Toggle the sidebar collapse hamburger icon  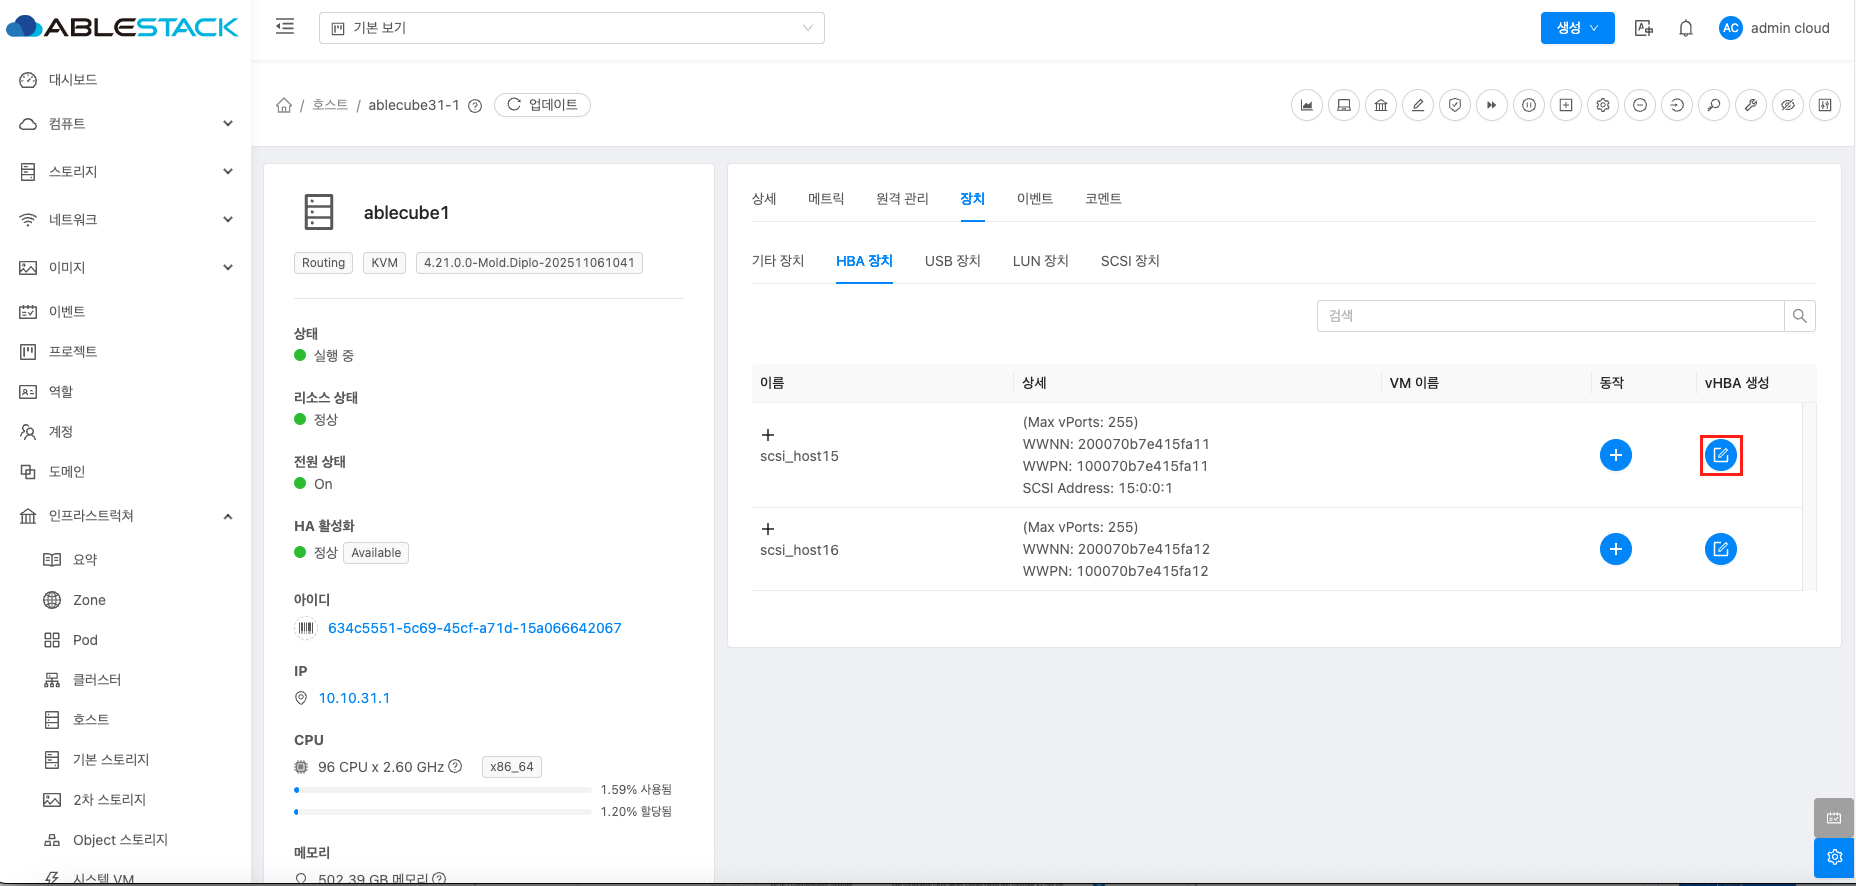pyautogui.click(x=285, y=27)
